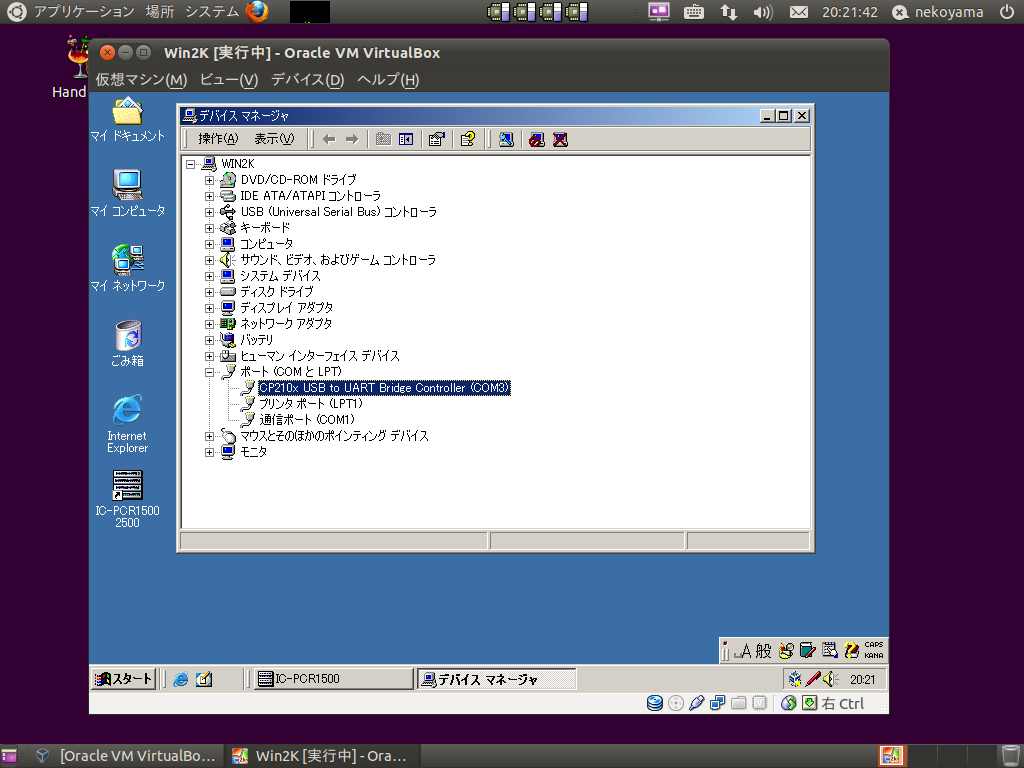Click Ubuntu volume indicator in top panel
1024x768 pixels.
pyautogui.click(x=762, y=12)
